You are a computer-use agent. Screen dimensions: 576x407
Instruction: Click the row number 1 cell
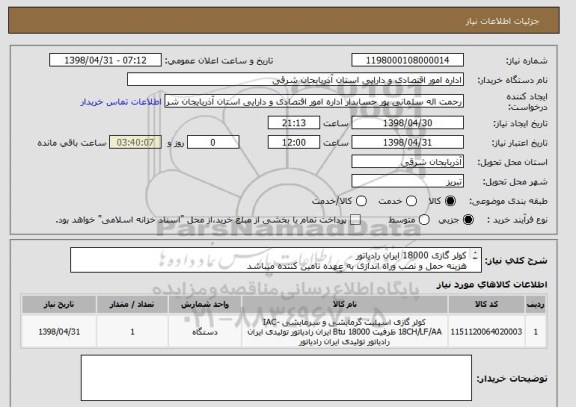(536, 332)
